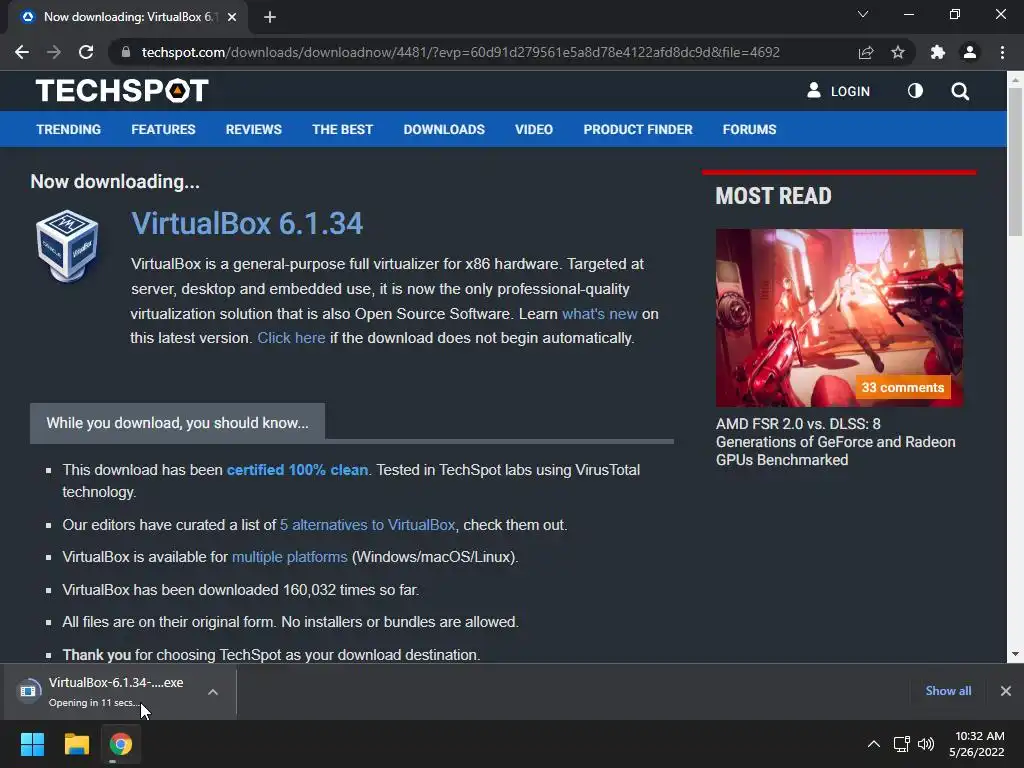Open the PRODUCT FINDER menu item

tap(638, 129)
